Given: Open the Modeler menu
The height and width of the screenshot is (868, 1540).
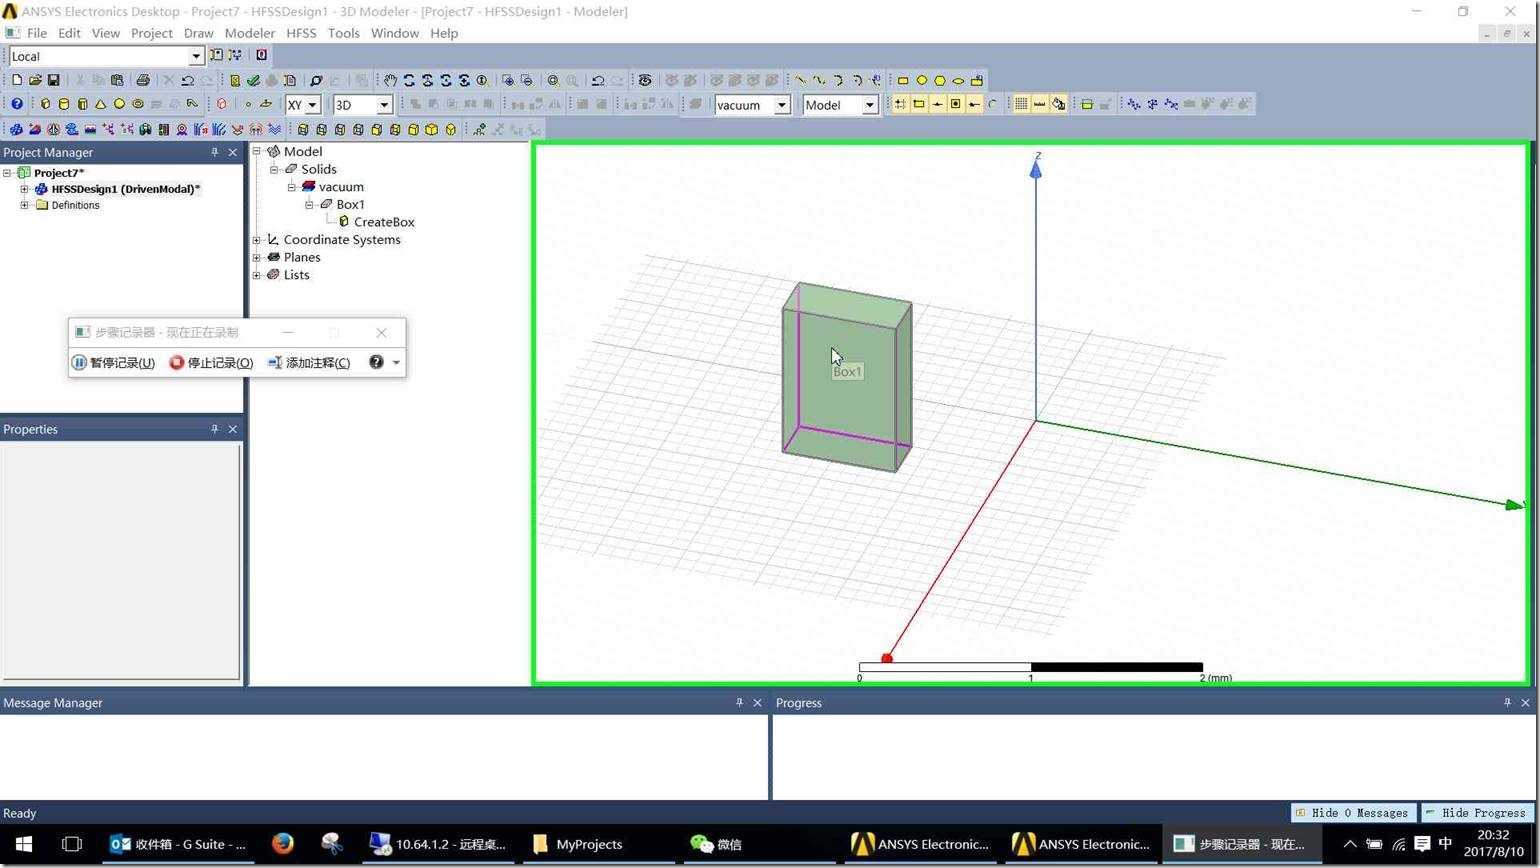Looking at the screenshot, I should (x=249, y=33).
